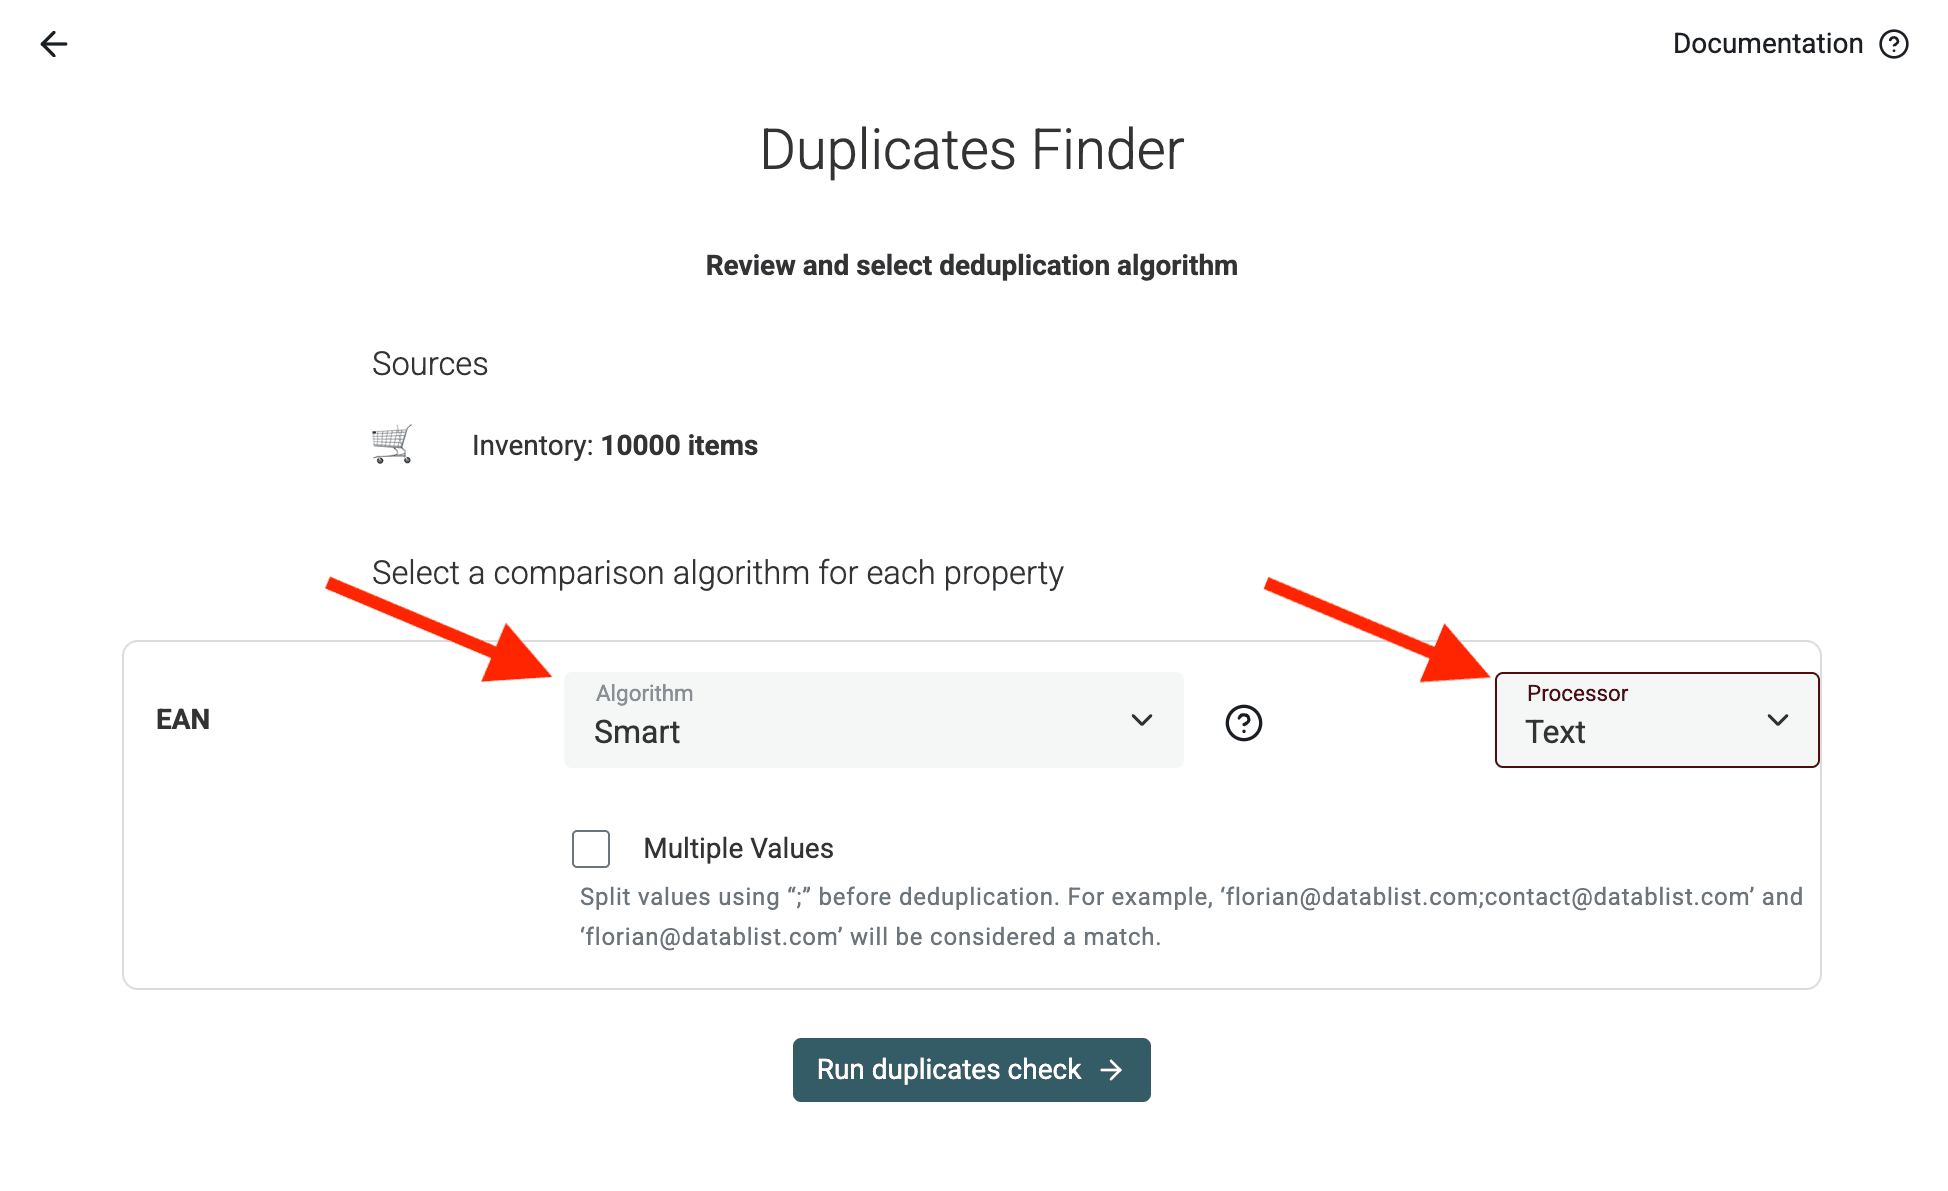Click the Inventory: 10000 items source entry
The height and width of the screenshot is (1191, 1948).
coord(614,444)
